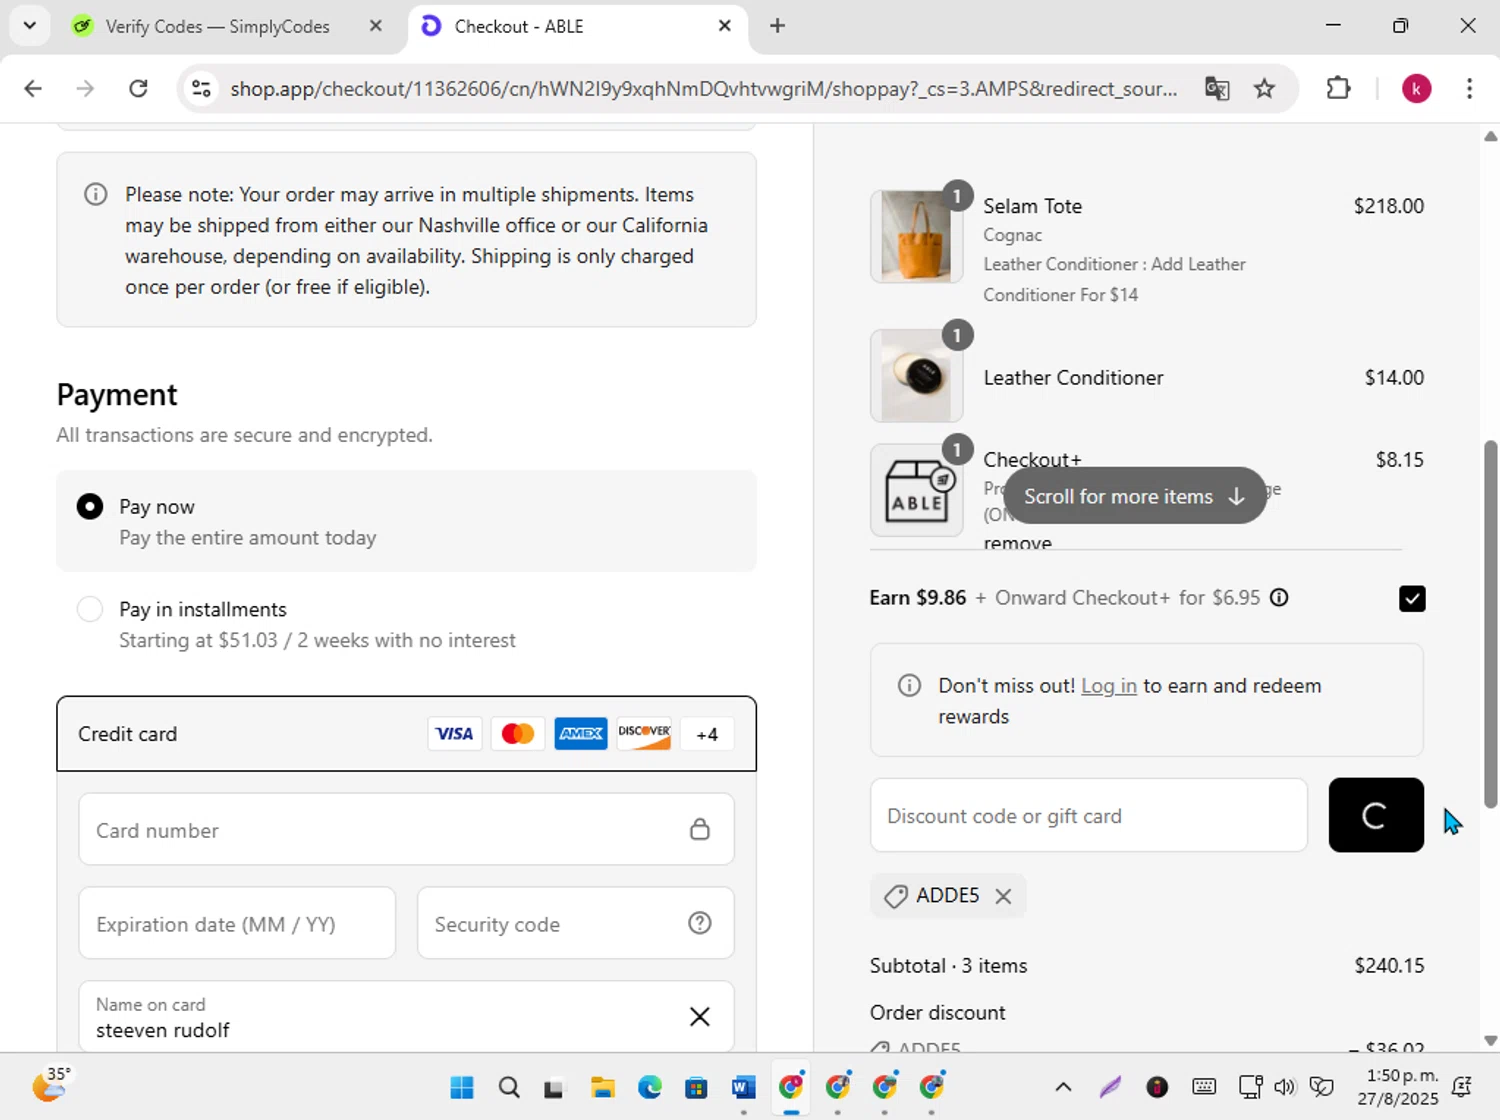Open the Windows Start menu
Viewport: 1500px width, 1120px height.
point(462,1087)
